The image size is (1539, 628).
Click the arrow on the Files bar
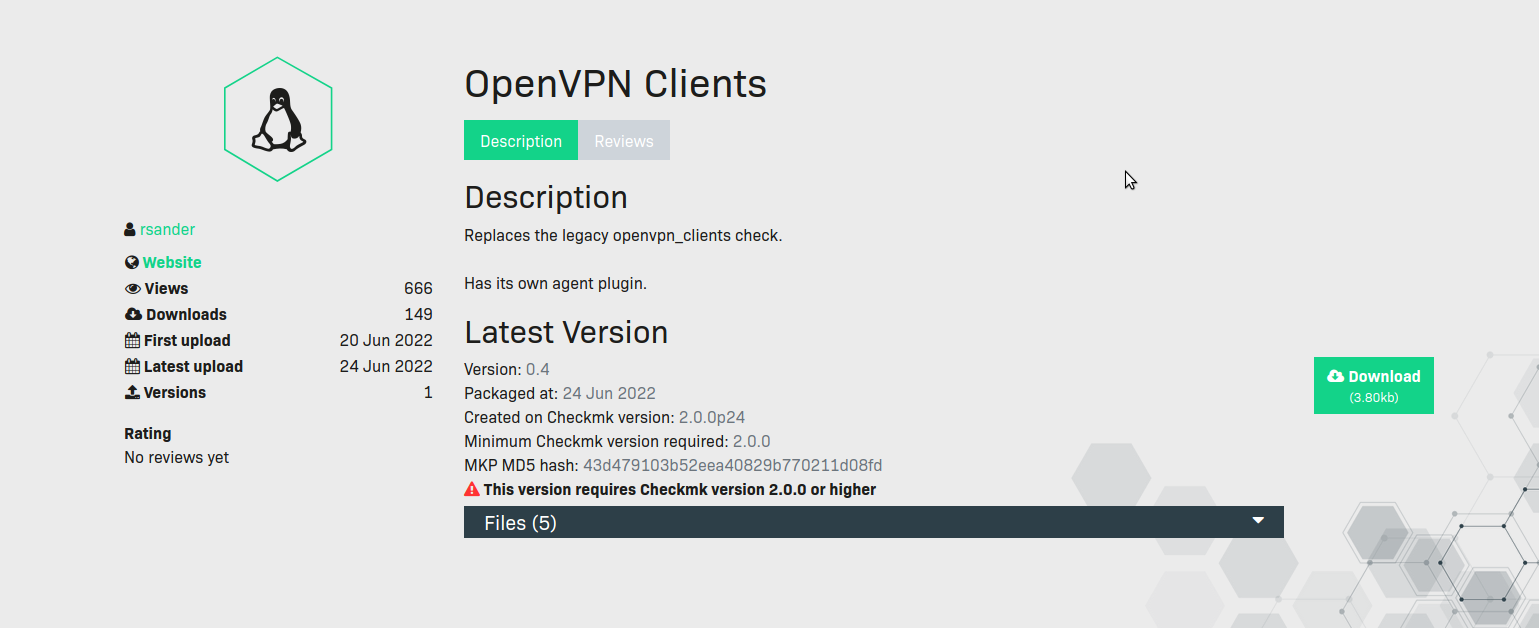(1258, 521)
